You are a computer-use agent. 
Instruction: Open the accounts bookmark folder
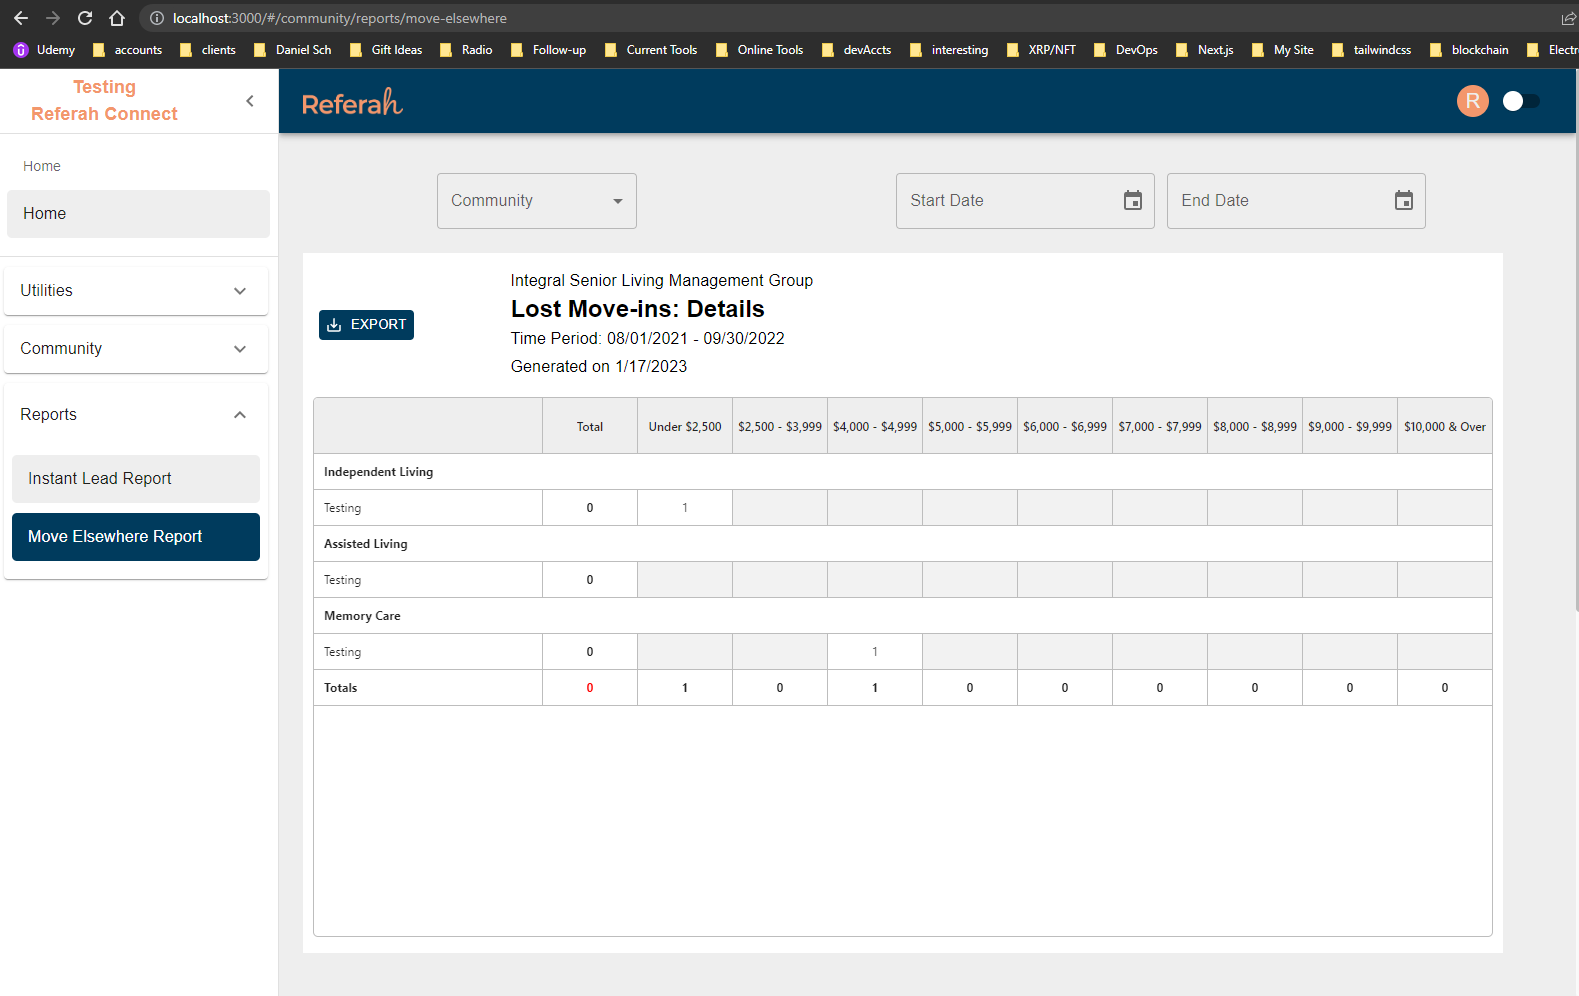(127, 50)
